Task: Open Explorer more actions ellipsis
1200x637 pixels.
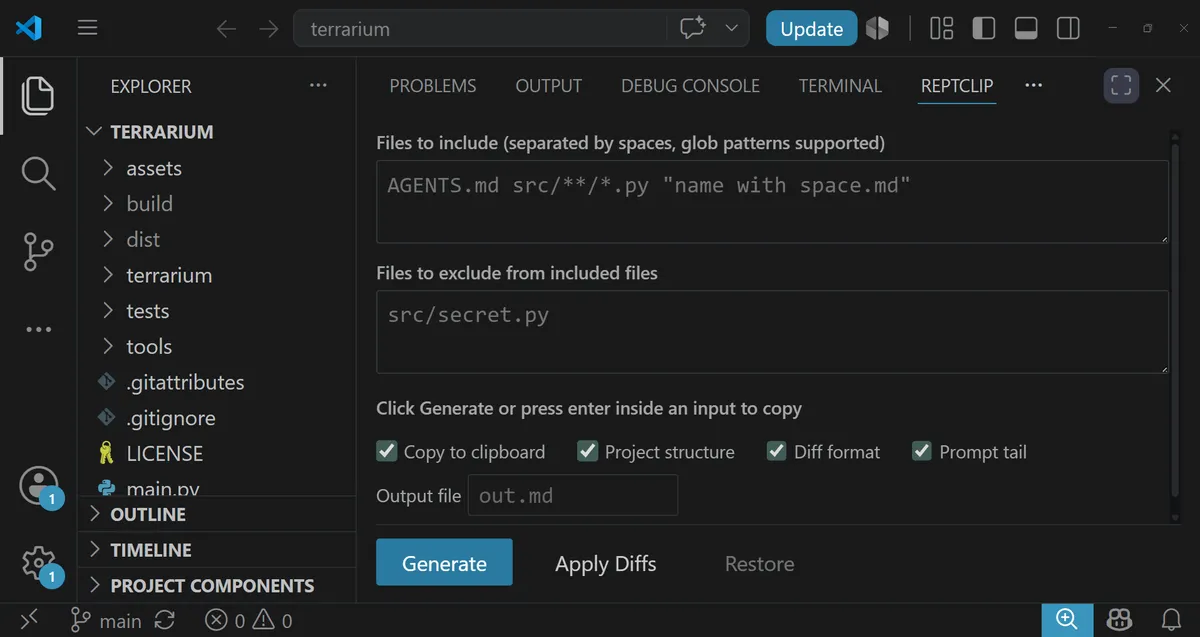Action: [318, 86]
